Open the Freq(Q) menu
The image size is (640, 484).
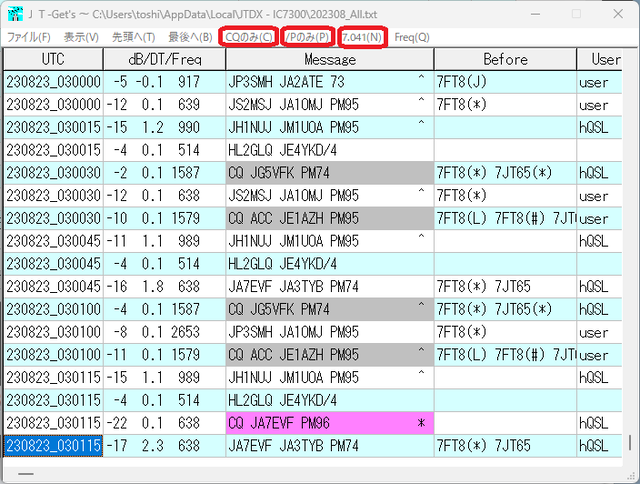click(x=412, y=38)
